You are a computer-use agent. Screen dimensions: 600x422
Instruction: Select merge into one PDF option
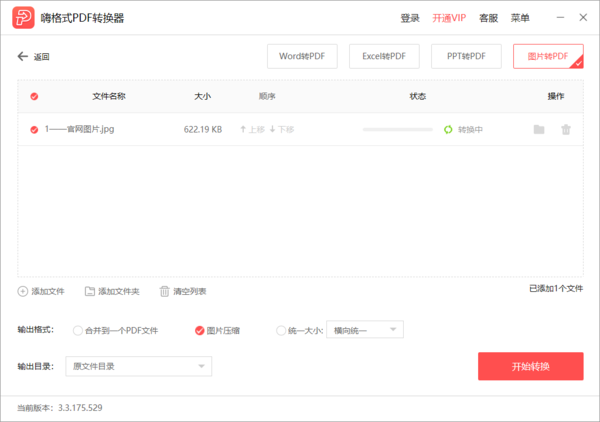click(78, 330)
